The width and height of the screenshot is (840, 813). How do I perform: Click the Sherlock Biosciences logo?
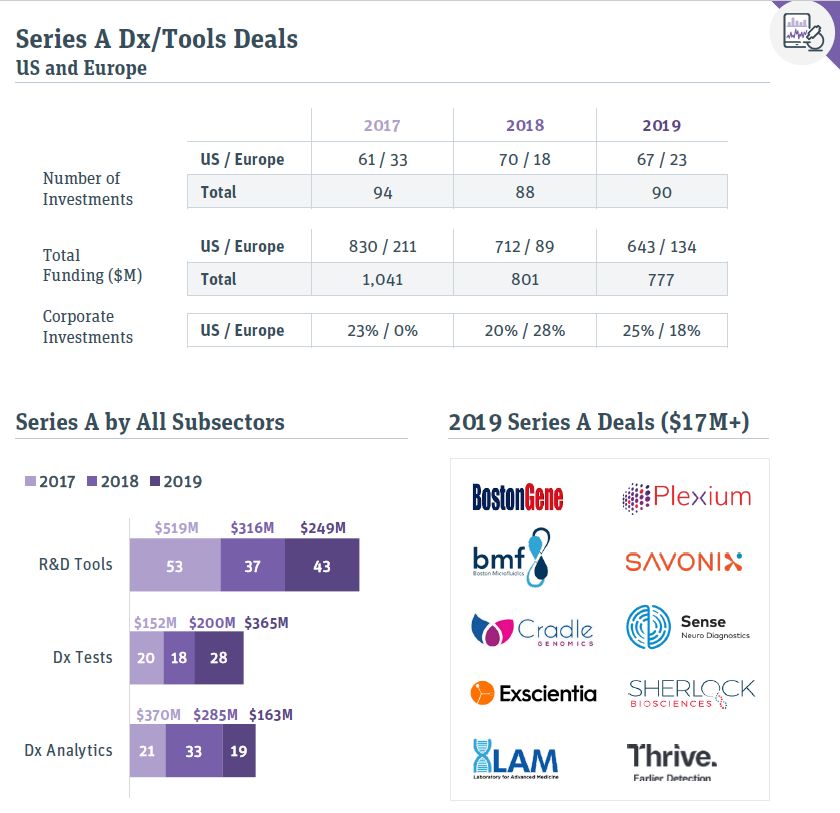point(692,693)
